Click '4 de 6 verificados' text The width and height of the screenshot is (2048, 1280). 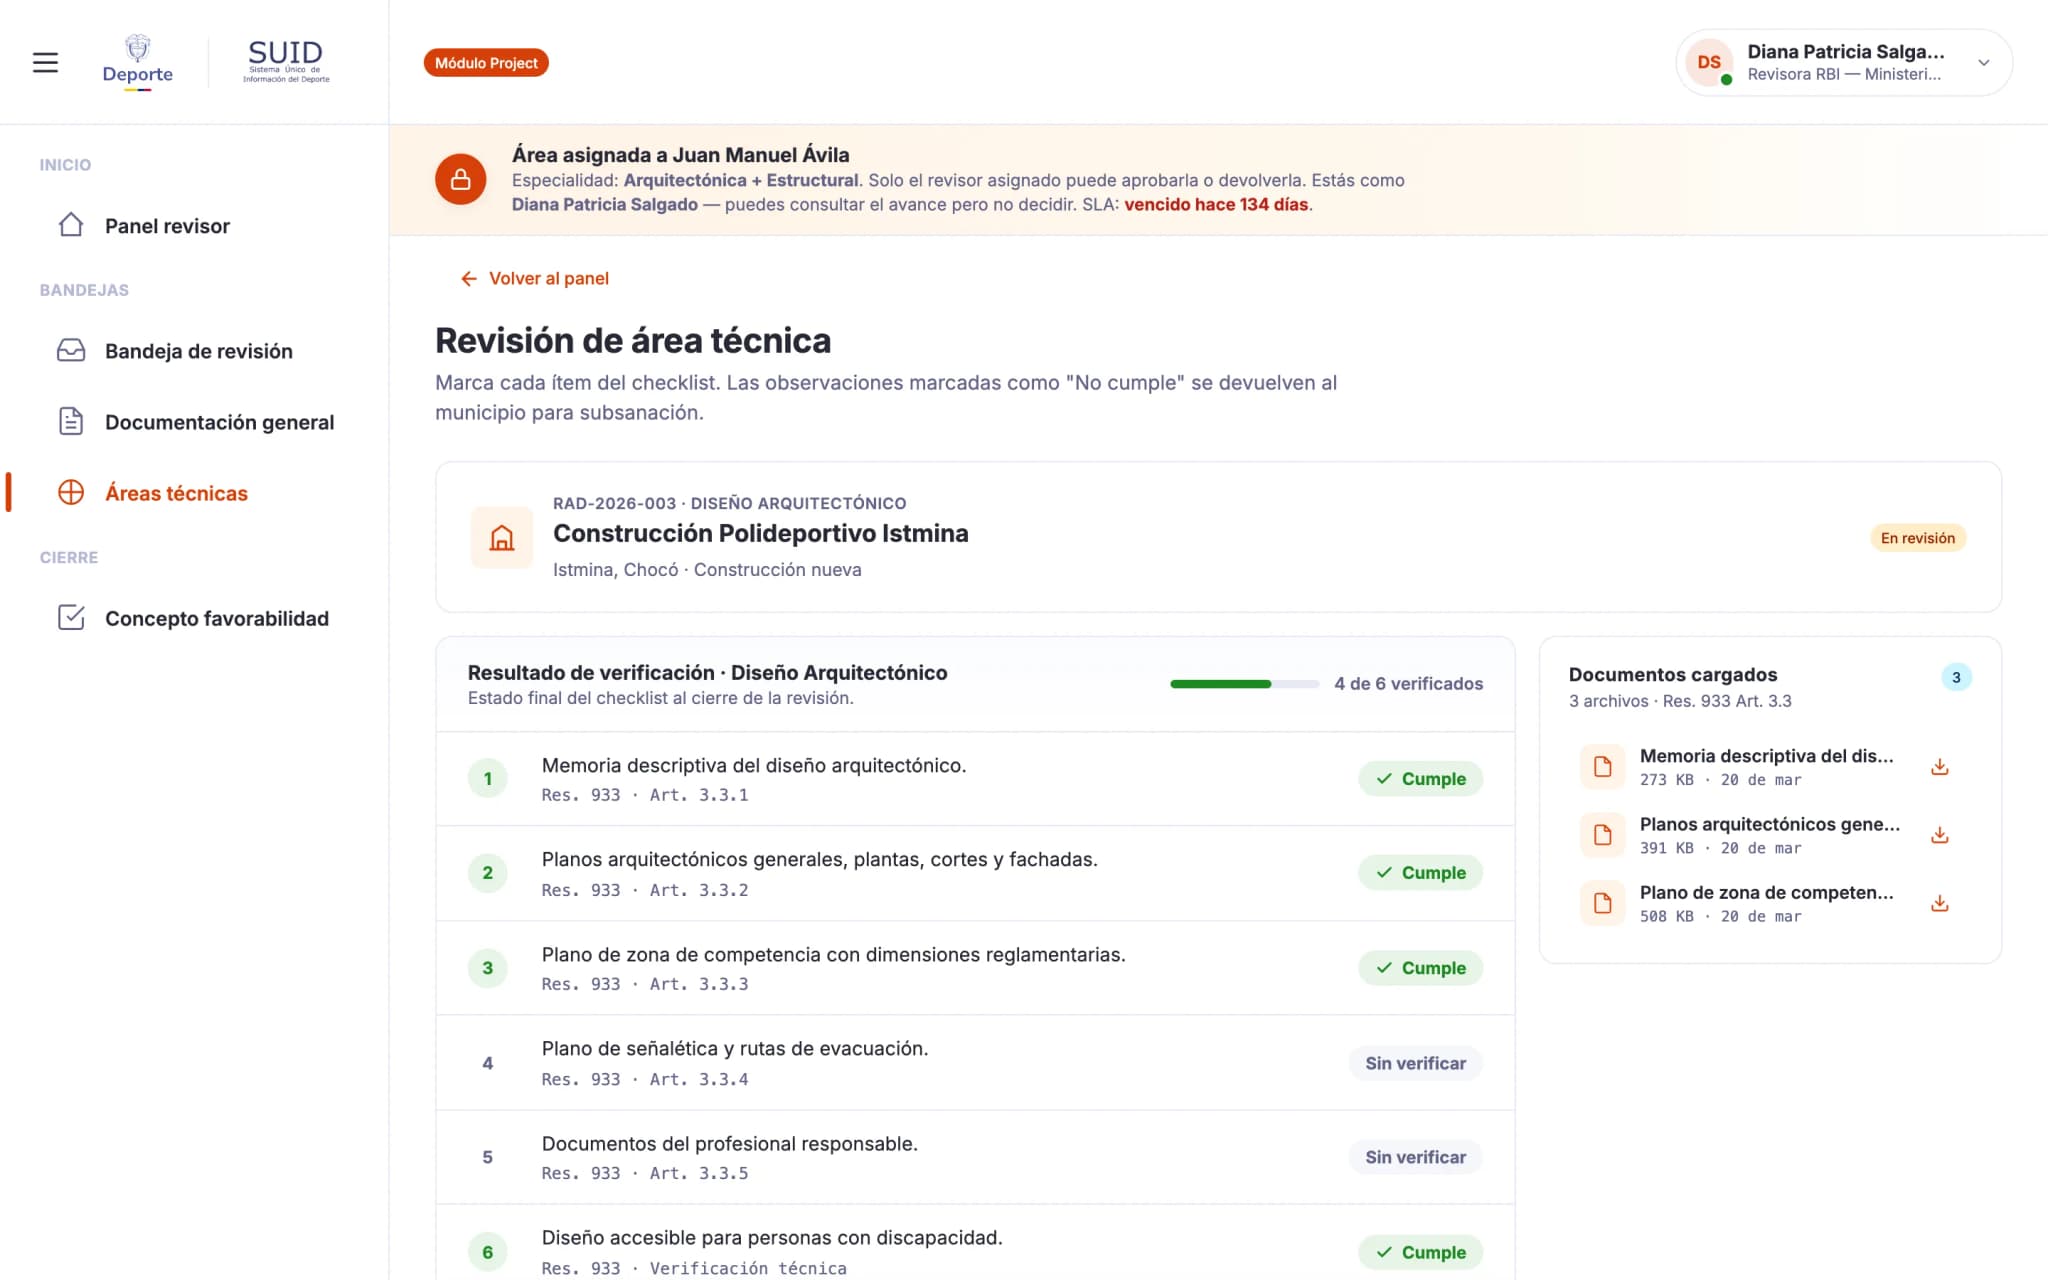[x=1408, y=683]
